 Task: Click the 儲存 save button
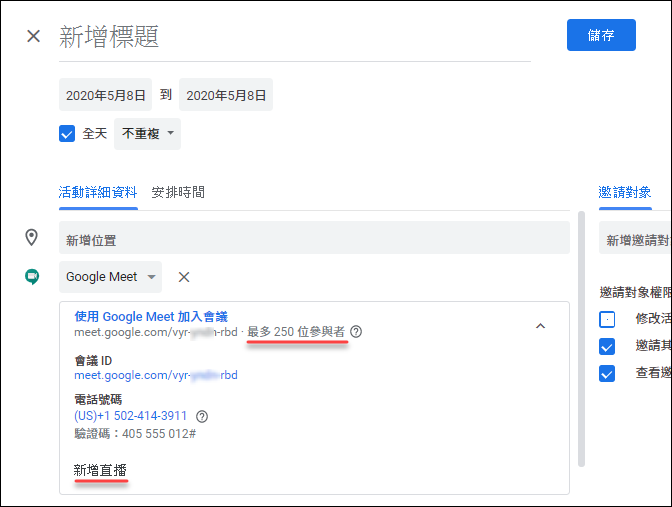point(601,35)
